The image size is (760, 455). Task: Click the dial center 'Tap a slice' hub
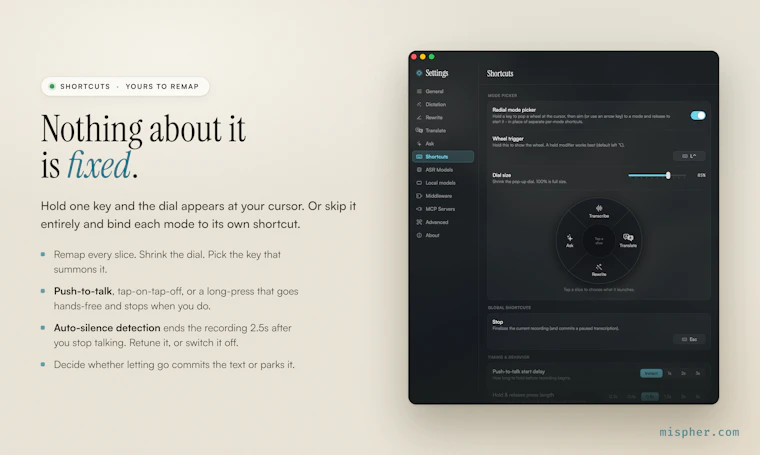click(x=599, y=240)
